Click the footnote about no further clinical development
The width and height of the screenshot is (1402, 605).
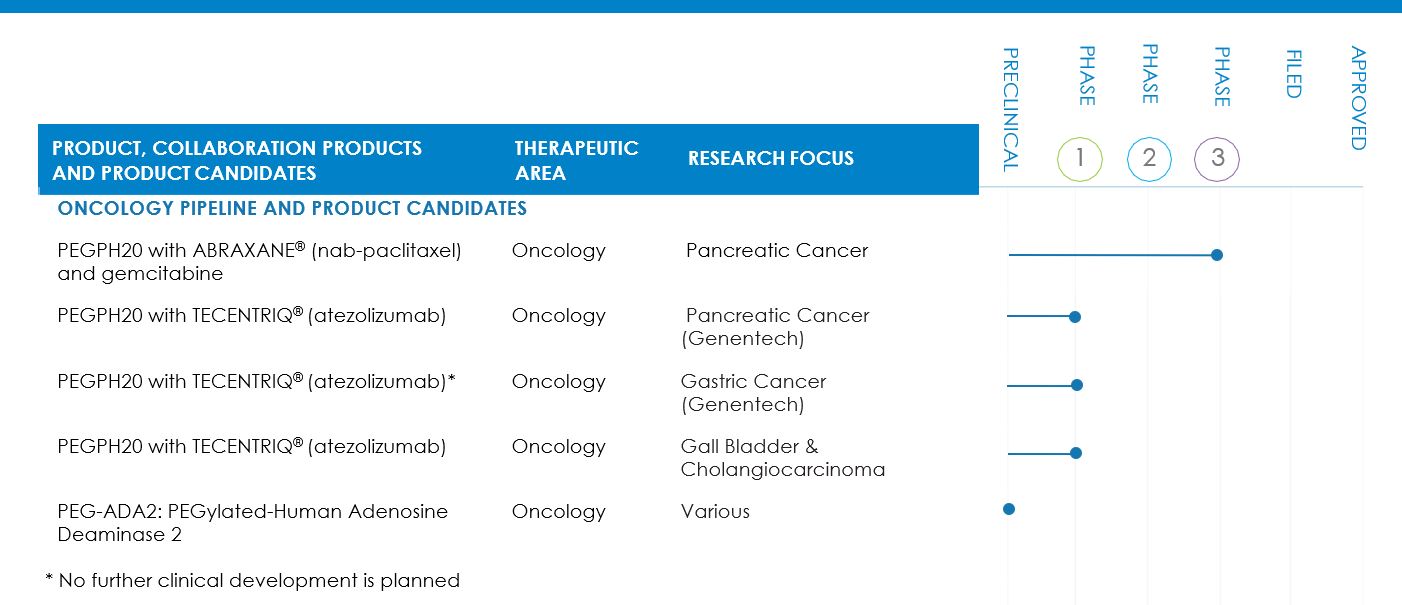click(x=253, y=580)
